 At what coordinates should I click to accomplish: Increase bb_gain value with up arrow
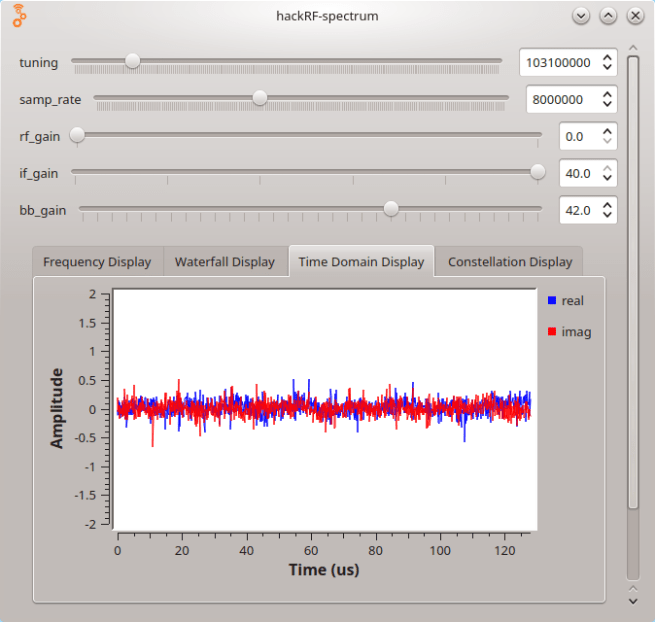606,205
